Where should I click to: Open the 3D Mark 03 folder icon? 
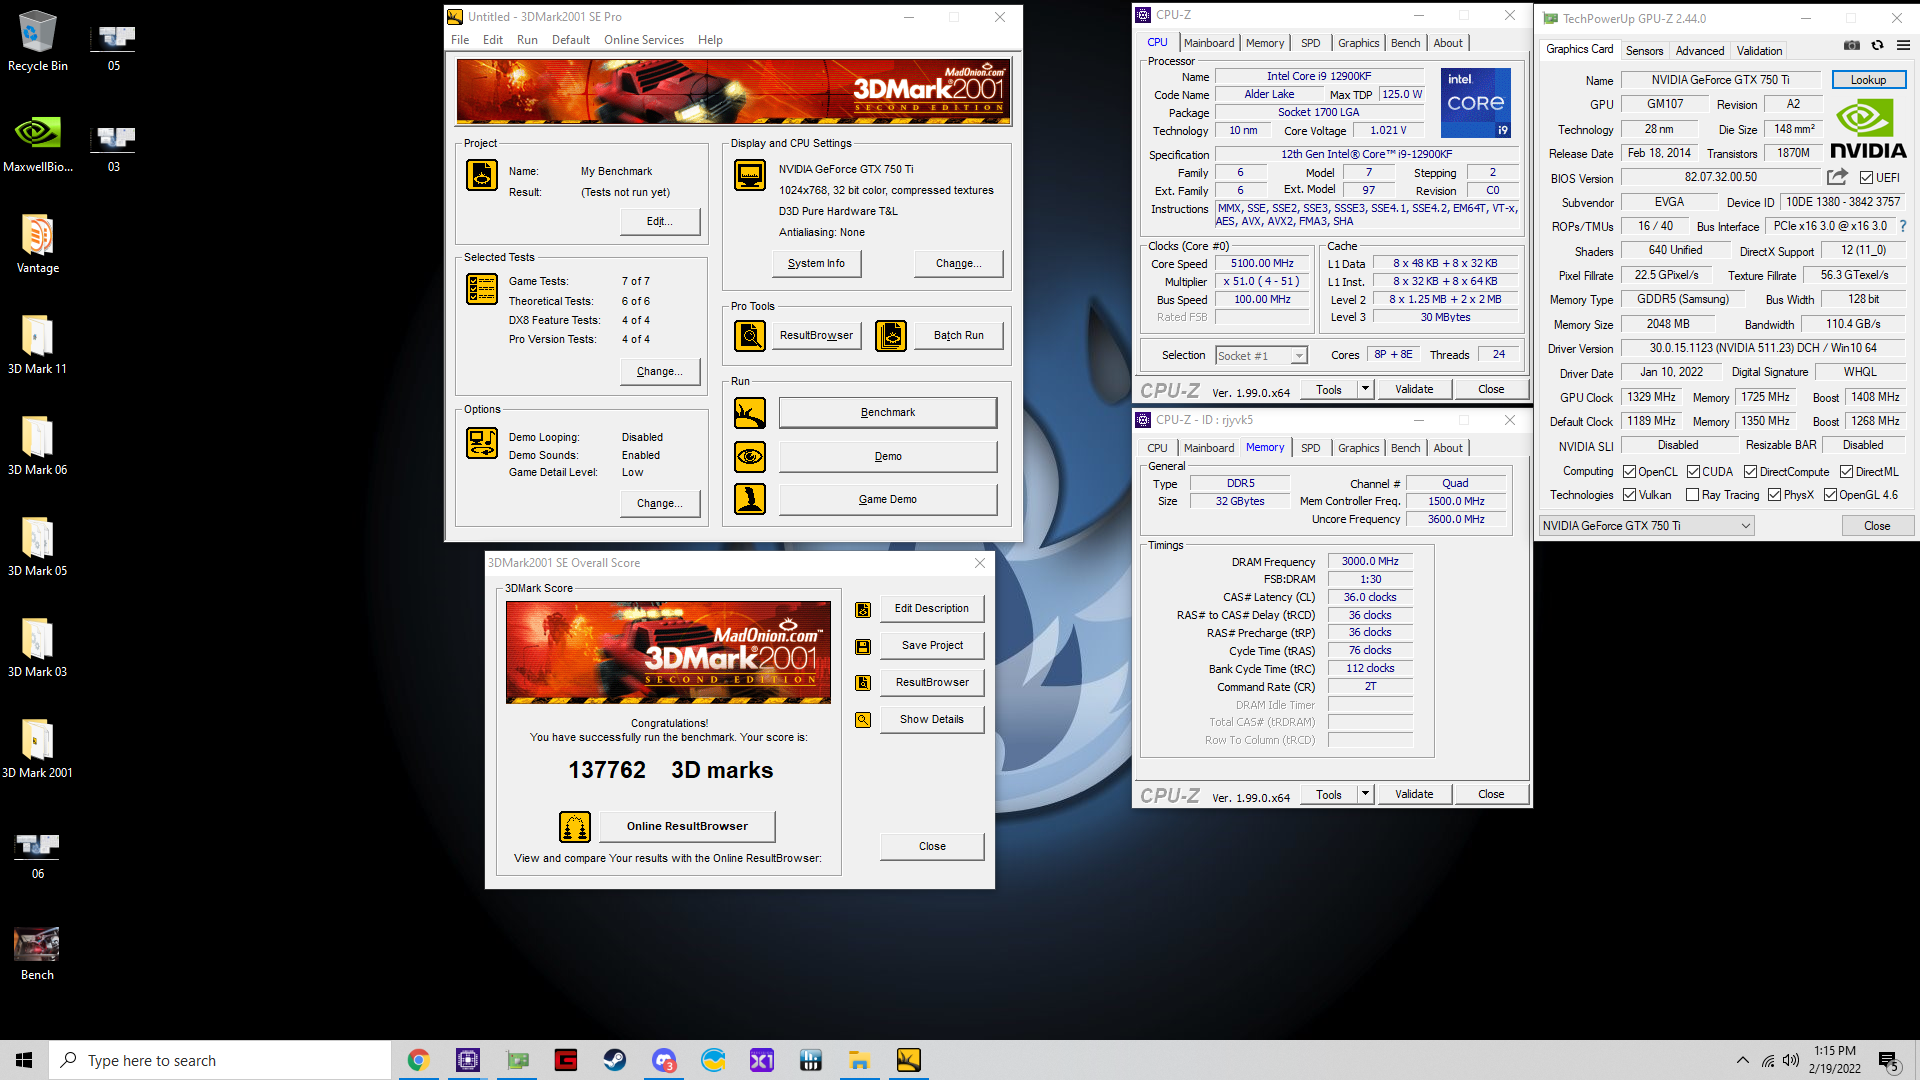[x=38, y=647]
